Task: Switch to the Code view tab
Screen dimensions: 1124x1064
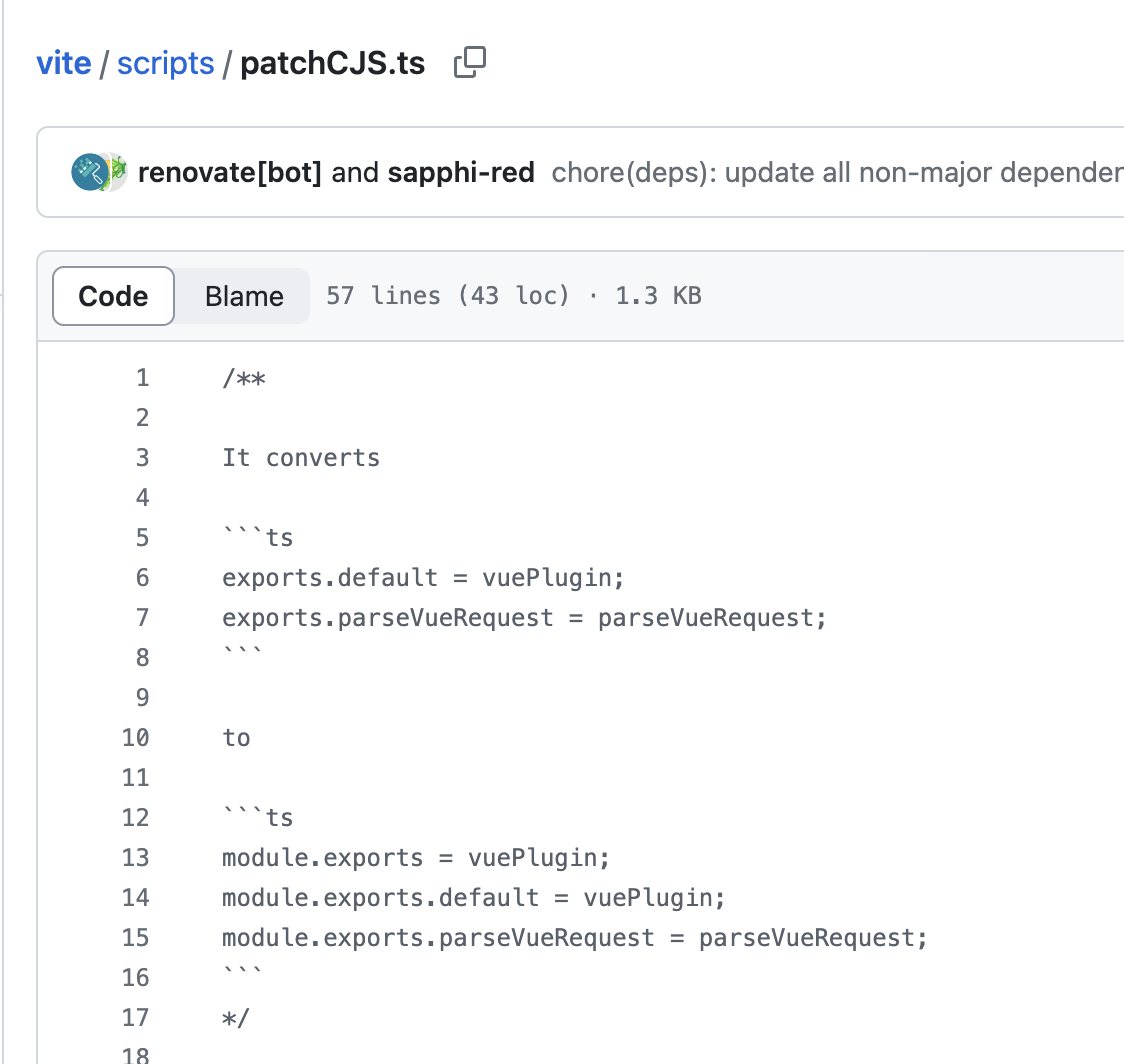Action: [113, 296]
